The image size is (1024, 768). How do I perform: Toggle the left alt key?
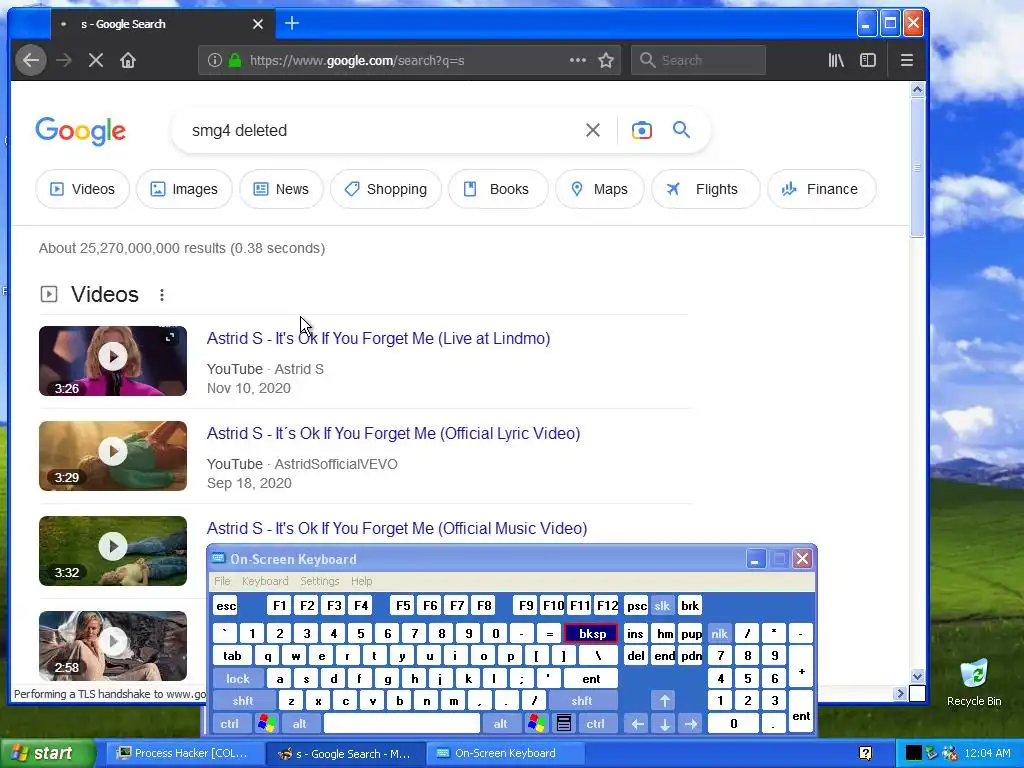299,724
